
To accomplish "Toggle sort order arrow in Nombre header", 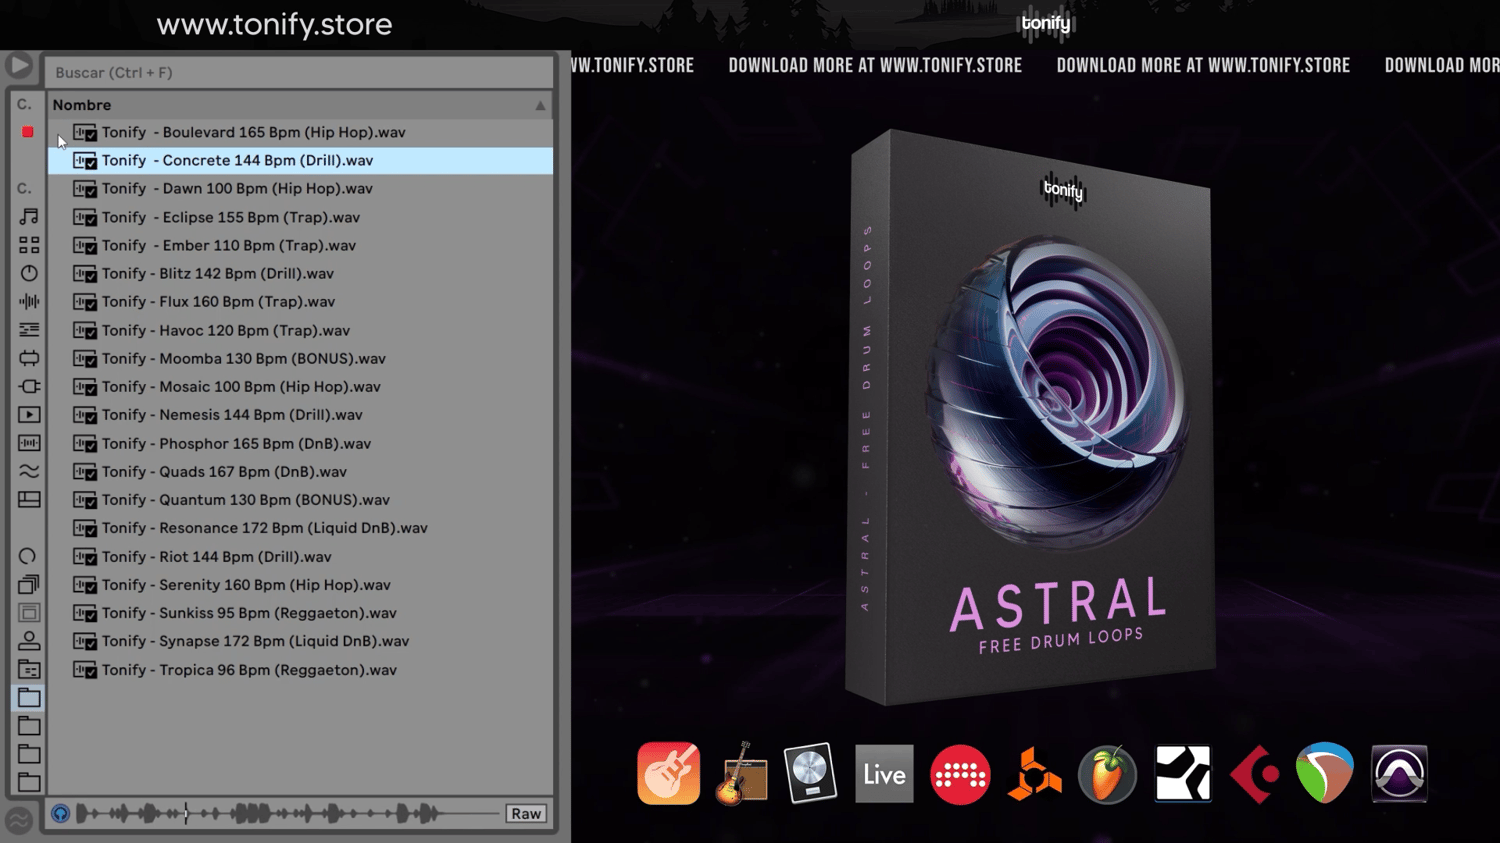I will click(x=540, y=105).
